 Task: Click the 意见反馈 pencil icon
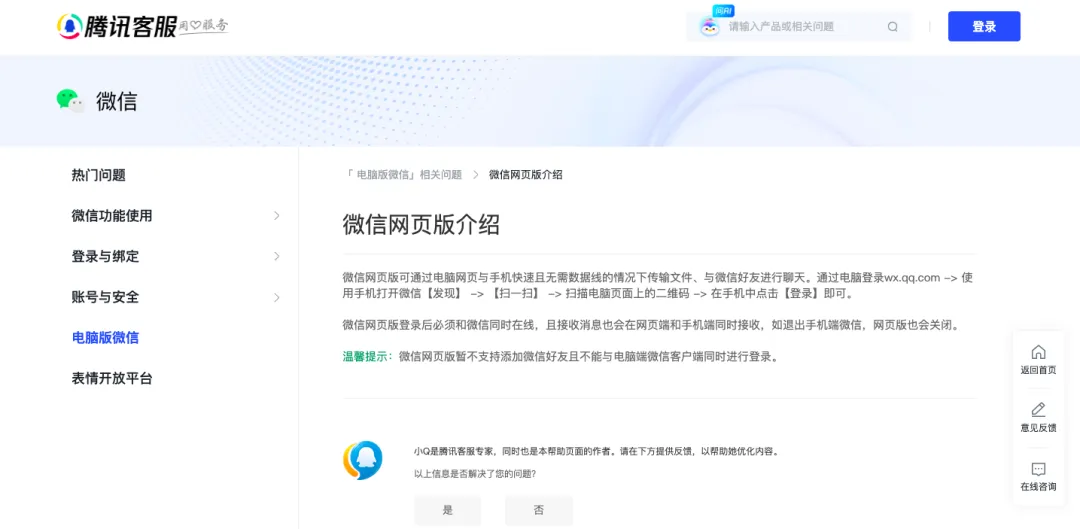(1038, 410)
